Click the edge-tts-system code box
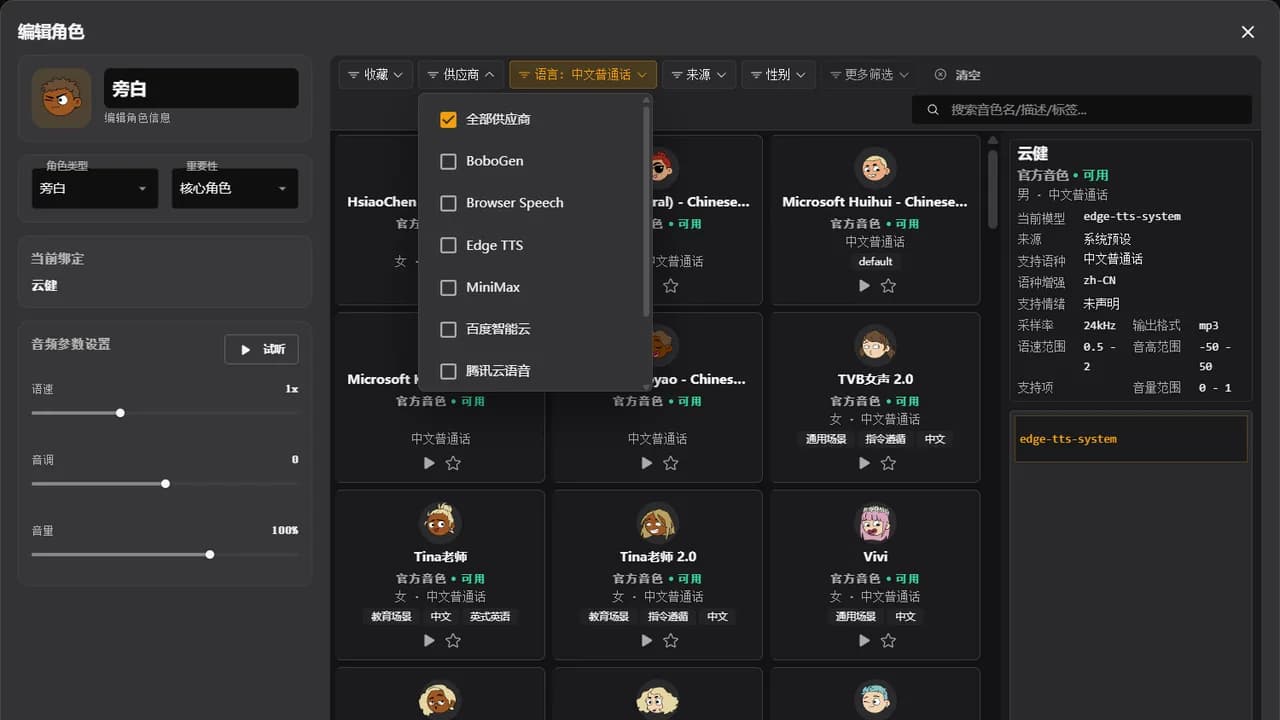 (x=1130, y=439)
